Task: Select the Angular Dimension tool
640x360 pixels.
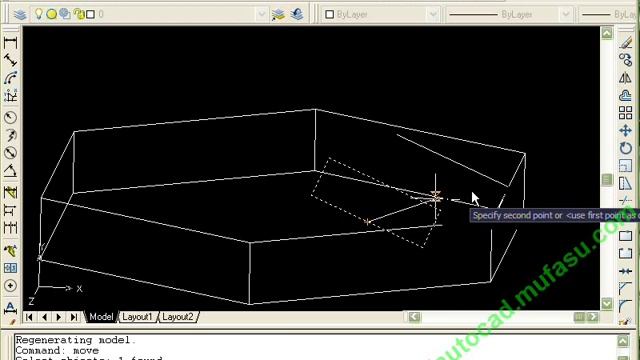Action: [x=11, y=171]
